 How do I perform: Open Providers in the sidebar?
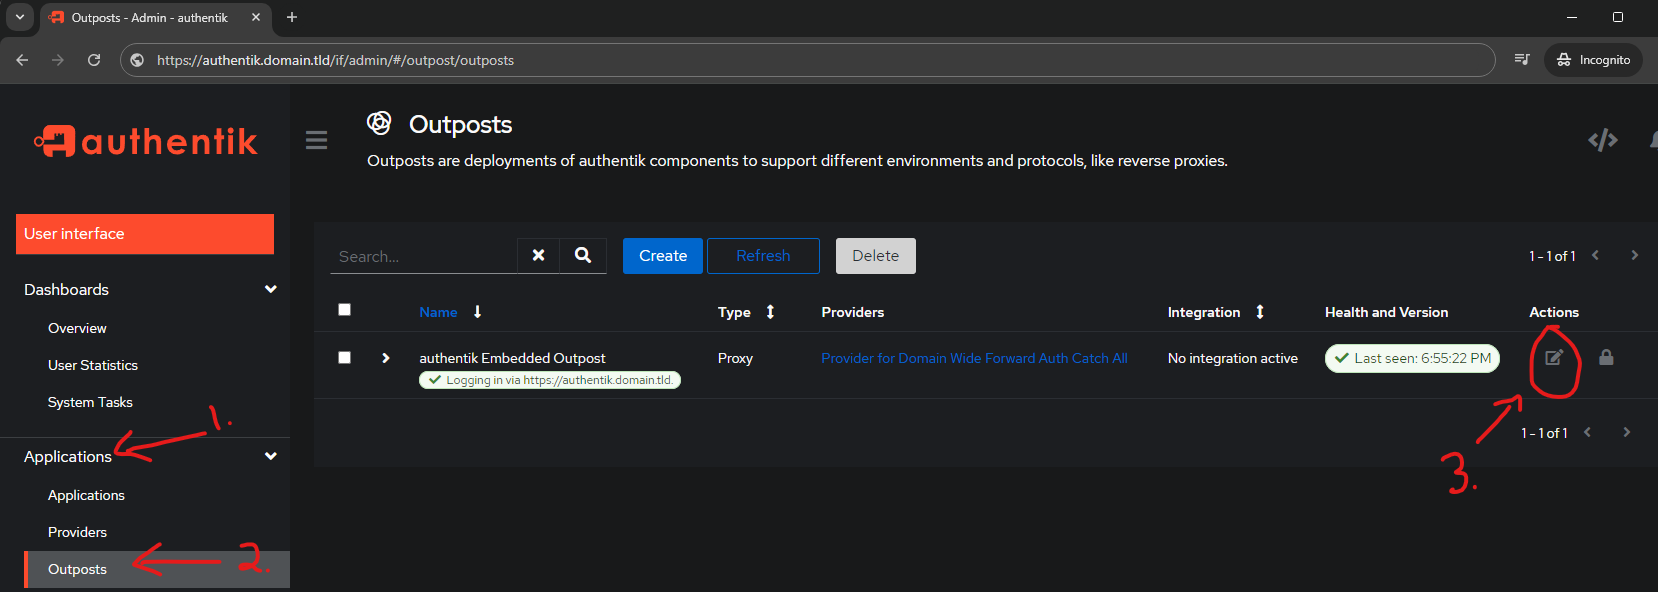coord(77,532)
